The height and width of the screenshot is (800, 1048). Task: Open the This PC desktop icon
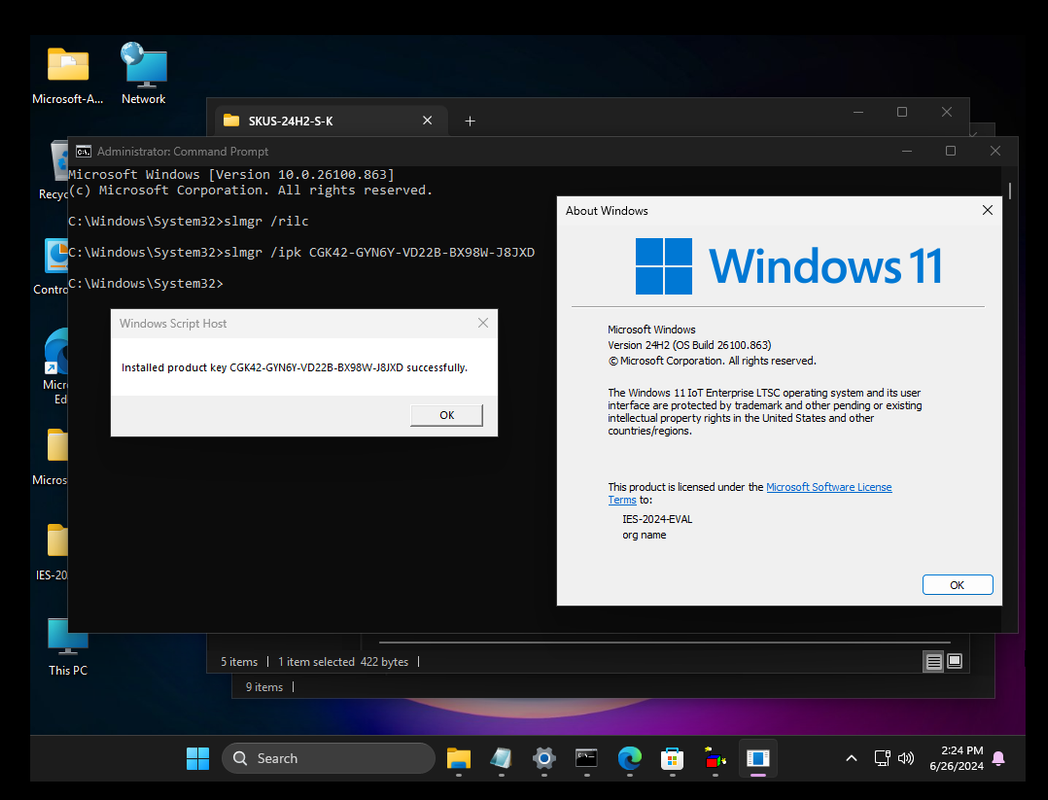click(68, 646)
